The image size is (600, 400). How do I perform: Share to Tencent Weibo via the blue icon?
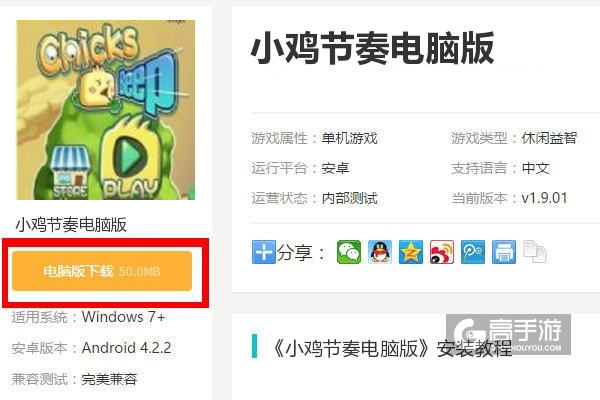[473, 252]
